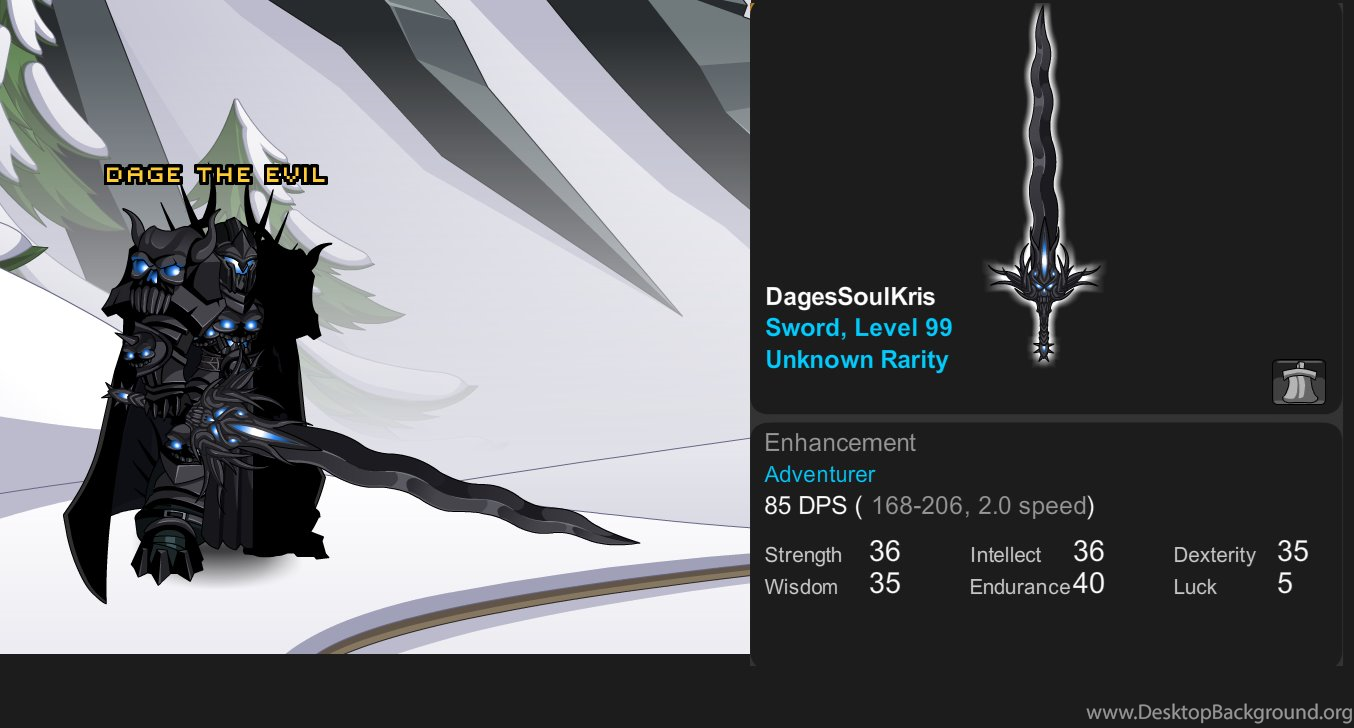Click the DagesSoulKris item name

pyautogui.click(x=850, y=296)
